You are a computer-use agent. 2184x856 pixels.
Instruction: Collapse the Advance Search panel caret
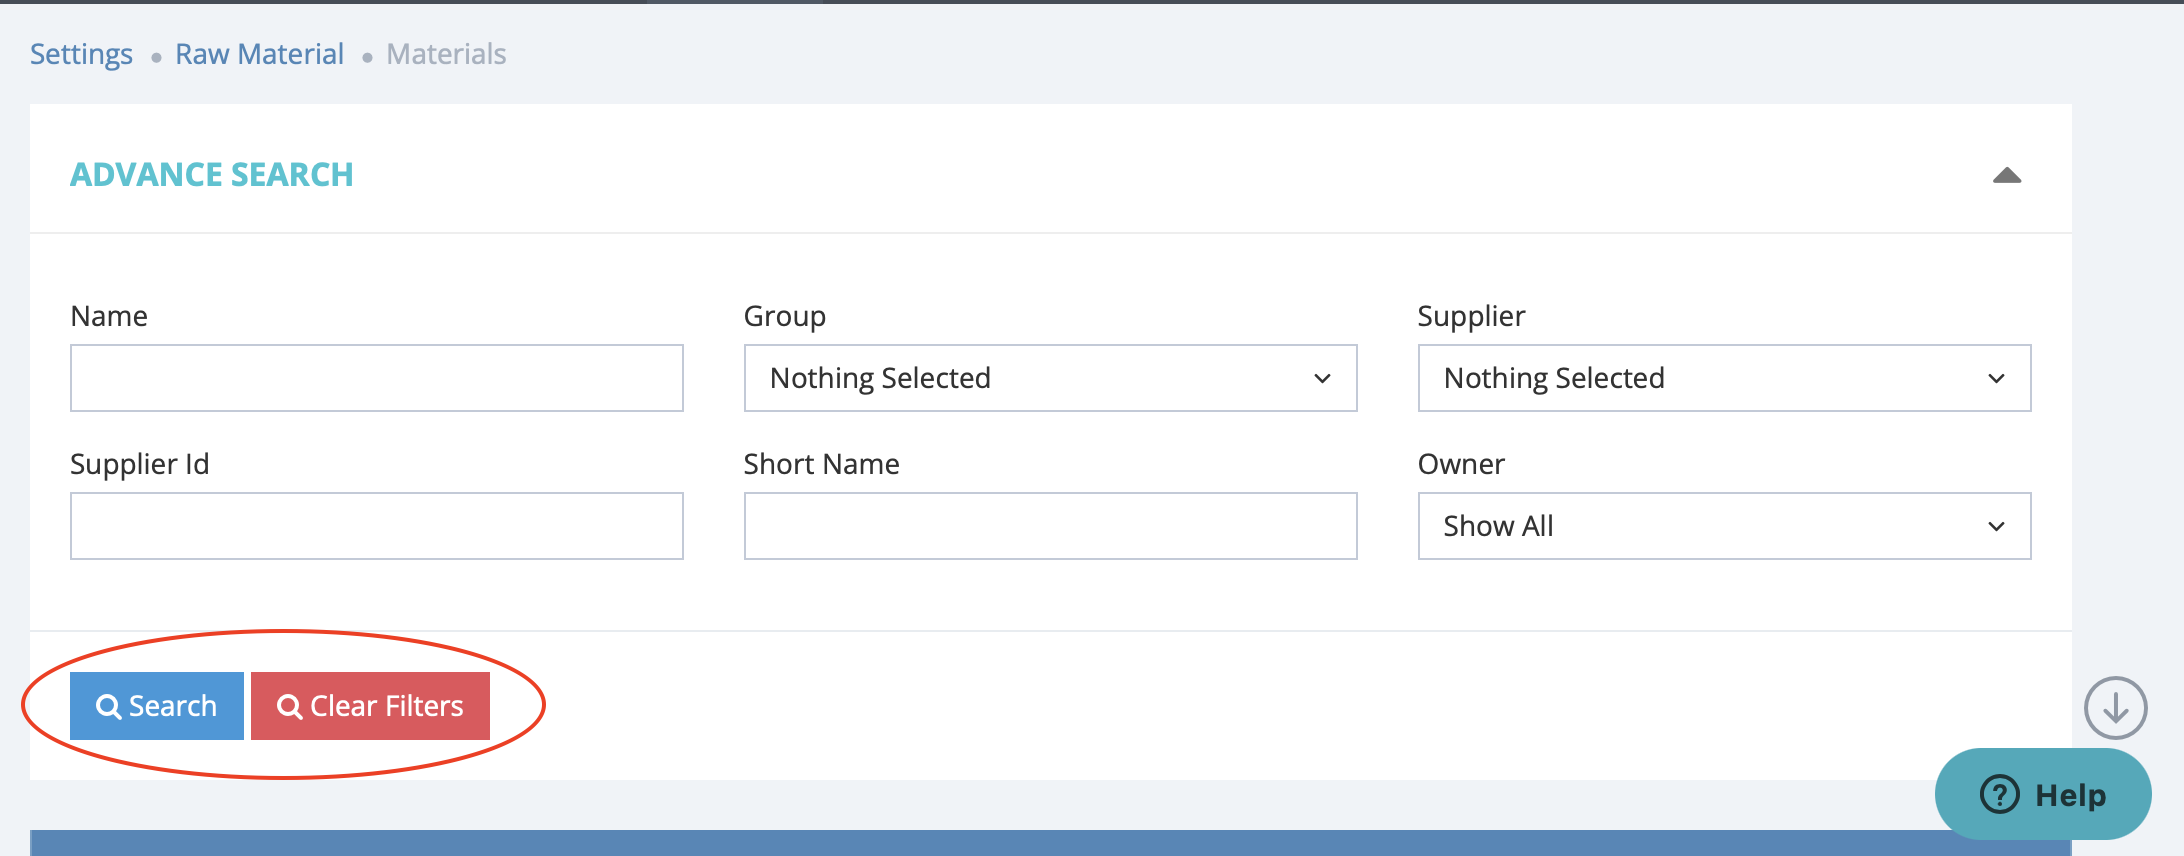tap(2006, 176)
